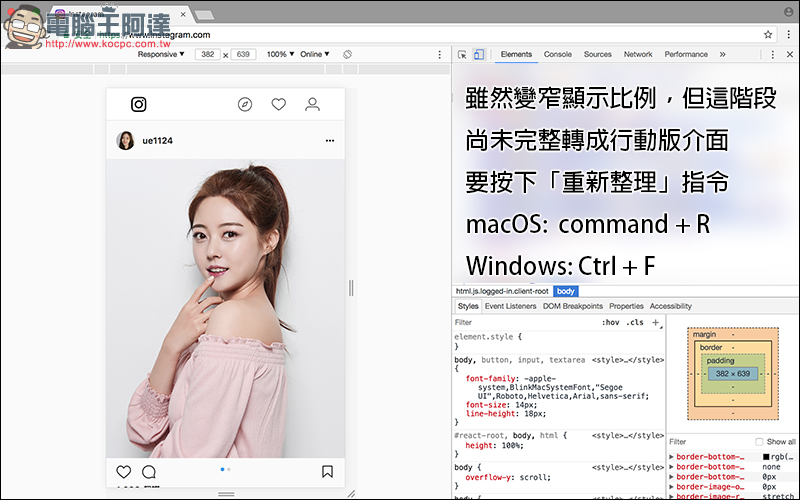Image resolution: width=800 pixels, height=500 pixels.
Task: Click the viewport height field showing 639
Action: coord(243,54)
